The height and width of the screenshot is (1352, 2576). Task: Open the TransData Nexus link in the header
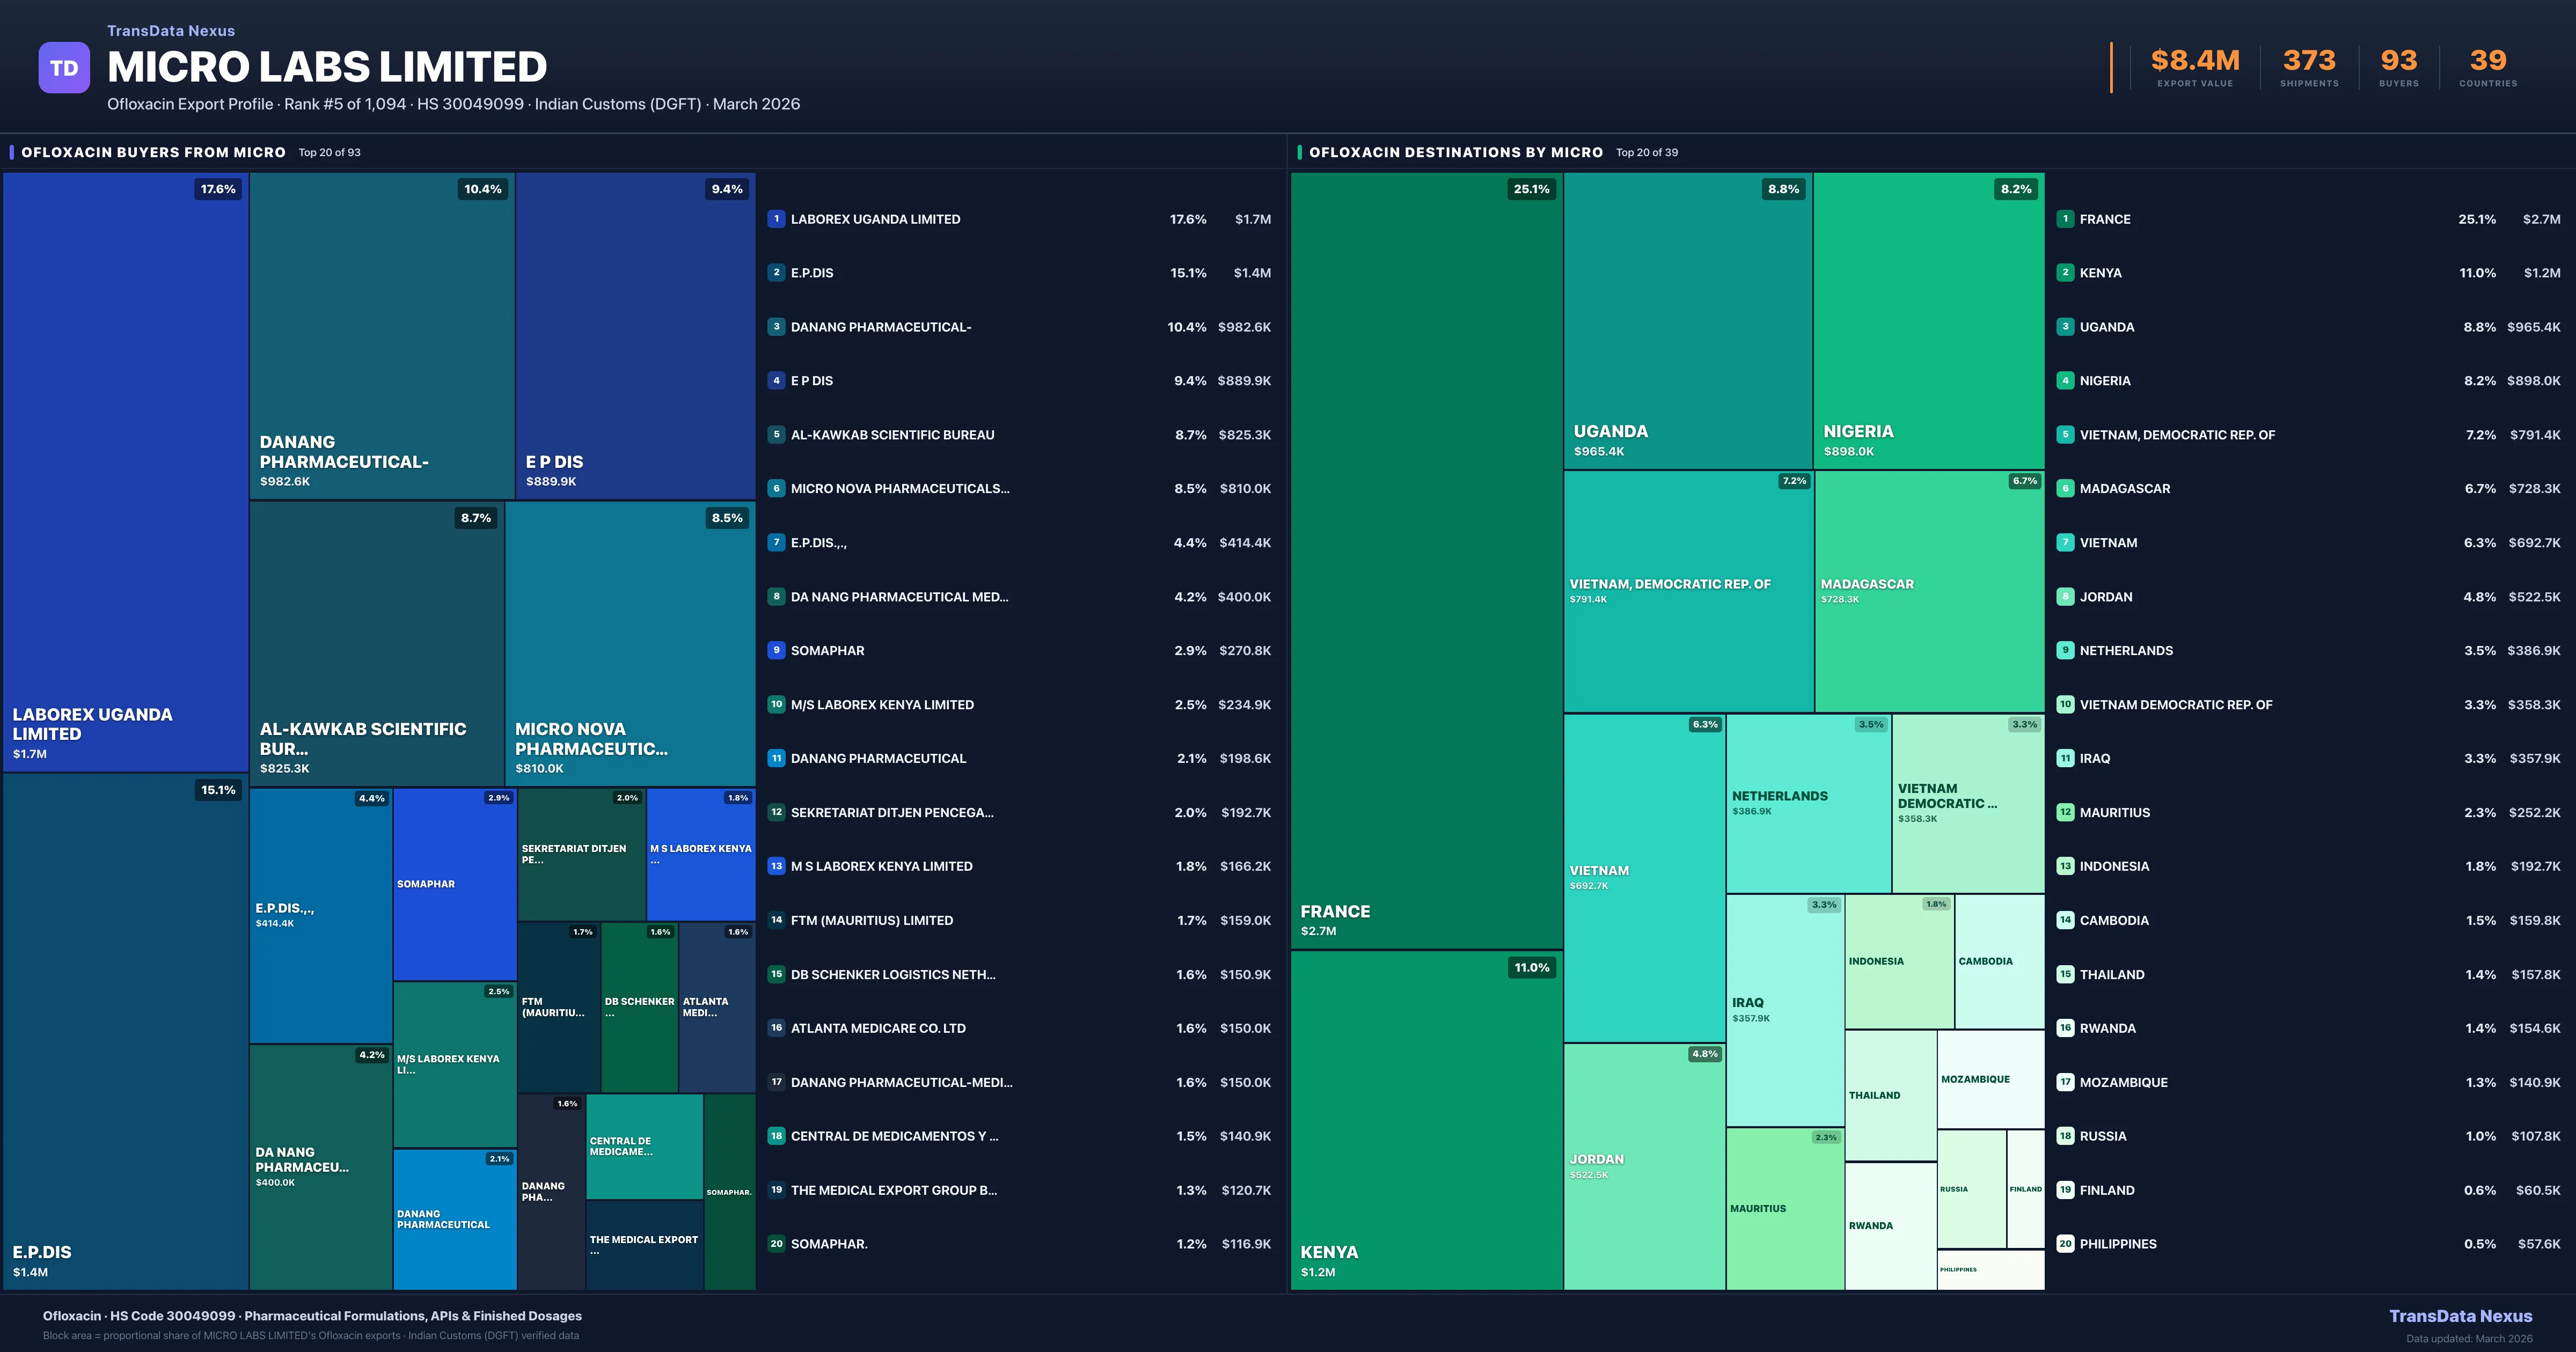[170, 30]
